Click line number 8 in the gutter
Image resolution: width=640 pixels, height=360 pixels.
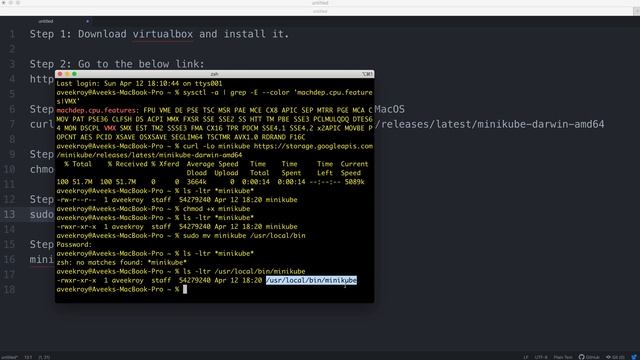[12, 139]
